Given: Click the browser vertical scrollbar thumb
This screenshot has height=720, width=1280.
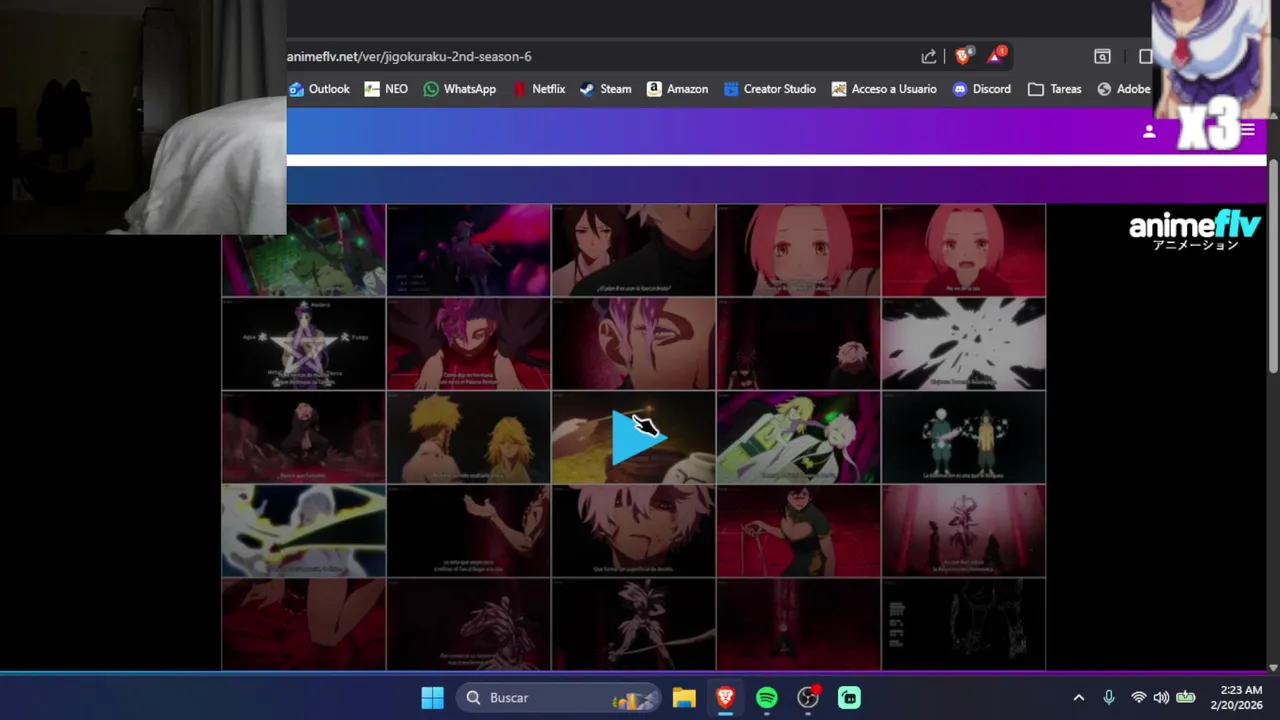Looking at the screenshot, I should [1273, 265].
